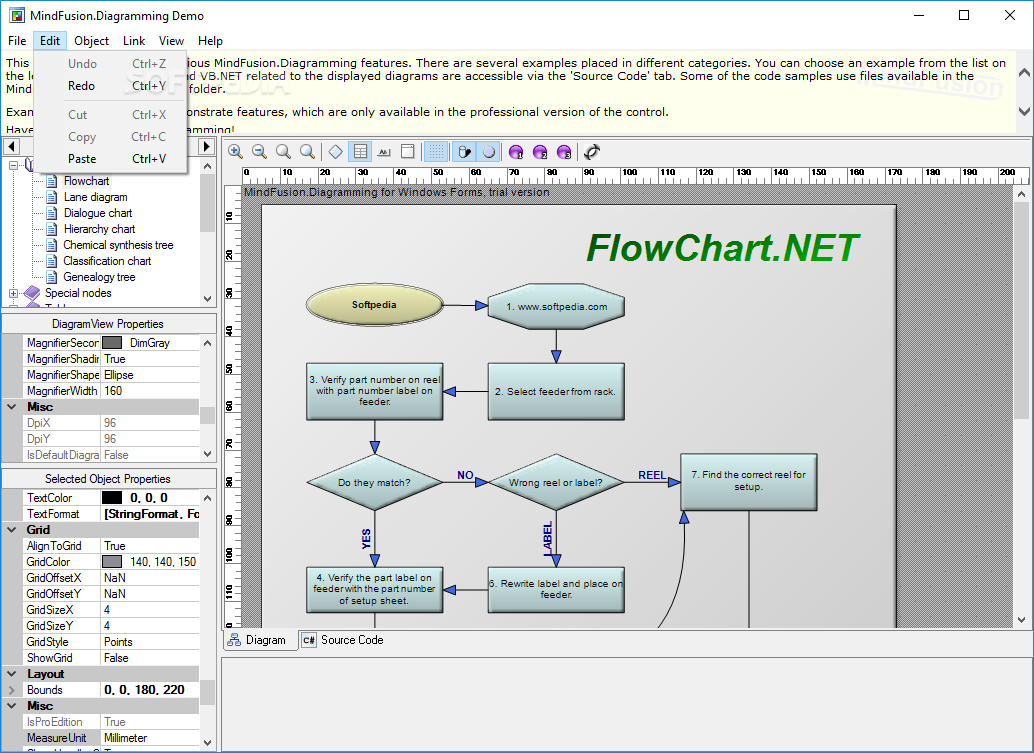The height and width of the screenshot is (753, 1034).
Task: Click the MeasureUnit value Millimeter
Action: pyautogui.click(x=150, y=738)
